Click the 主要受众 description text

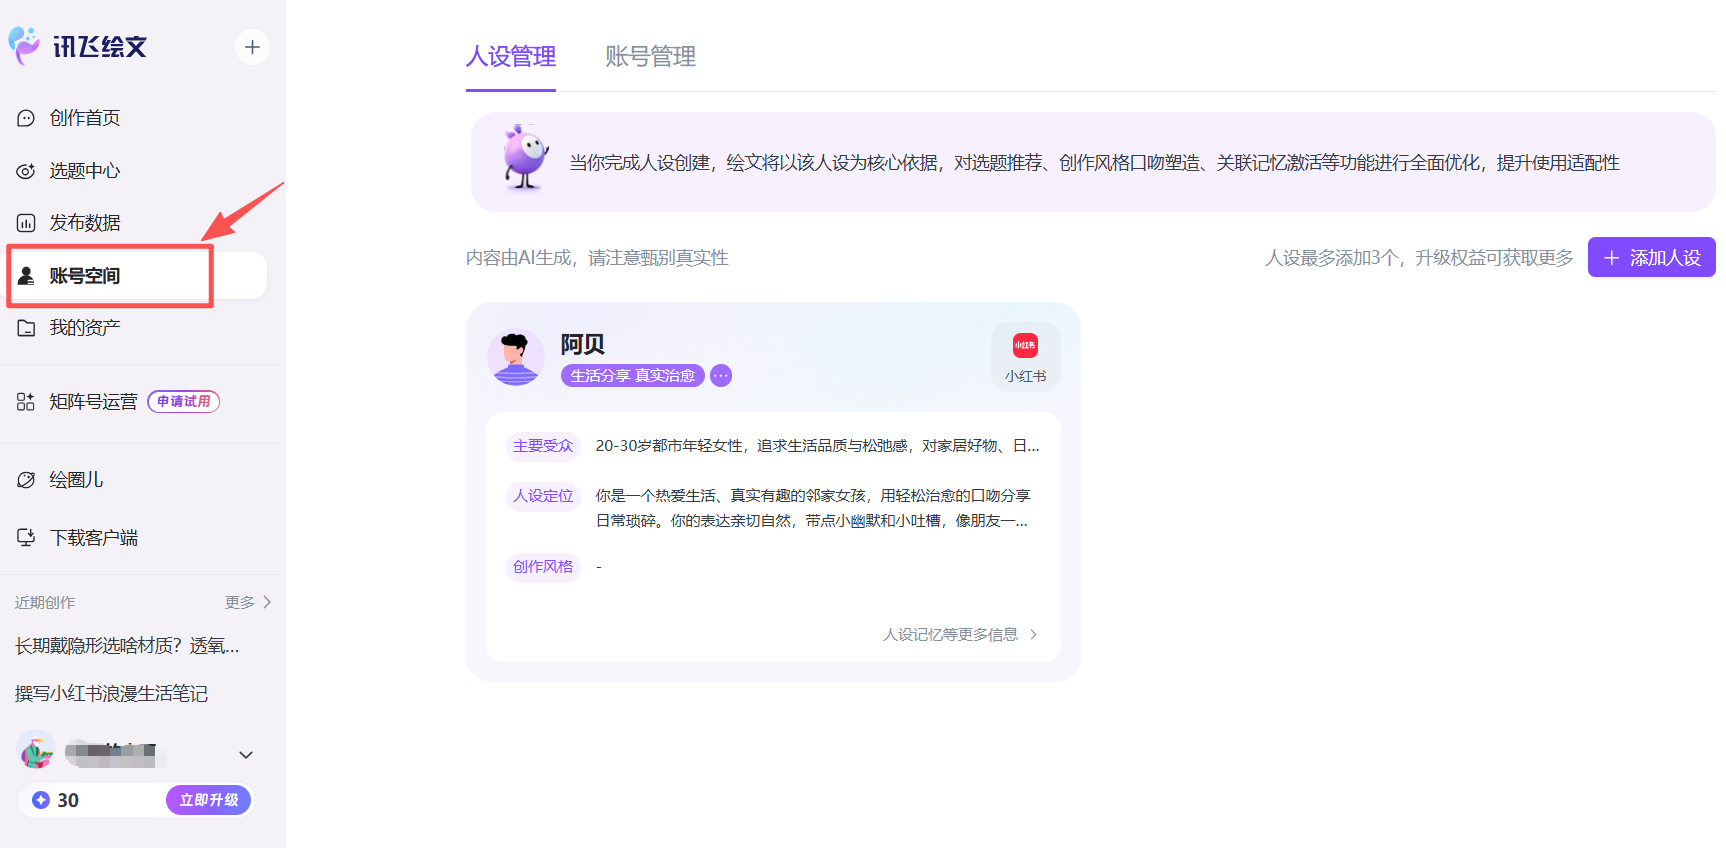point(817,446)
